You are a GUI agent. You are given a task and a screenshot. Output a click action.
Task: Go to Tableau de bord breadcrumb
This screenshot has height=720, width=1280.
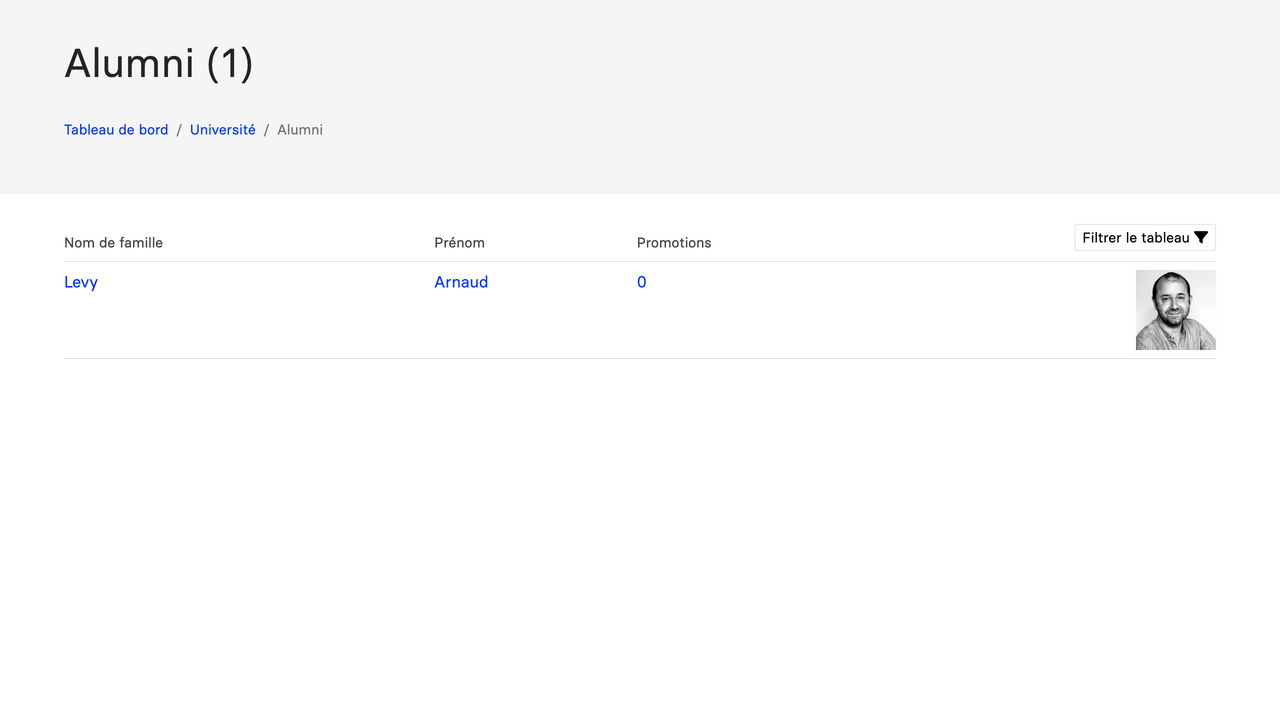point(116,130)
